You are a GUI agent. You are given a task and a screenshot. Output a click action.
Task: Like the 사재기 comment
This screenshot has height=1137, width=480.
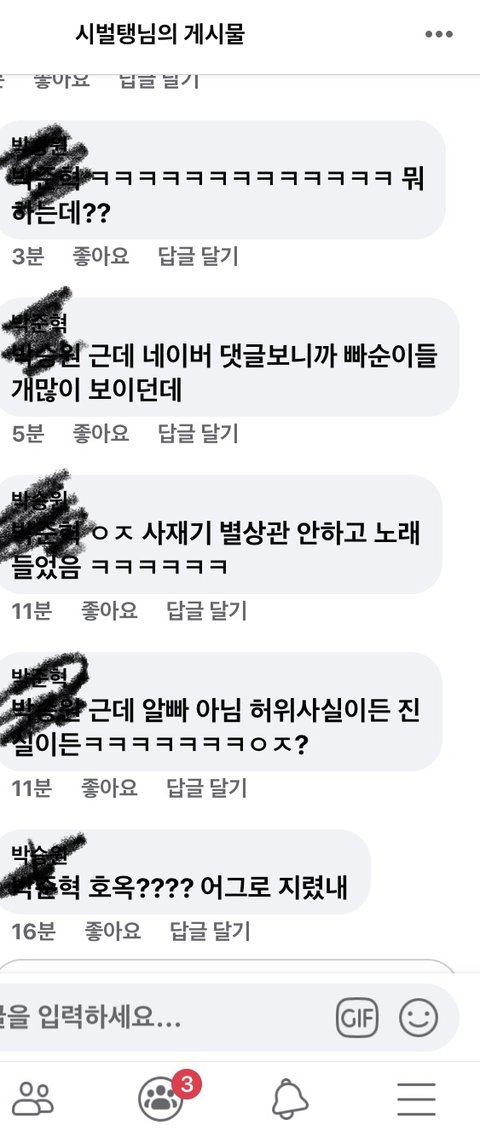109,611
